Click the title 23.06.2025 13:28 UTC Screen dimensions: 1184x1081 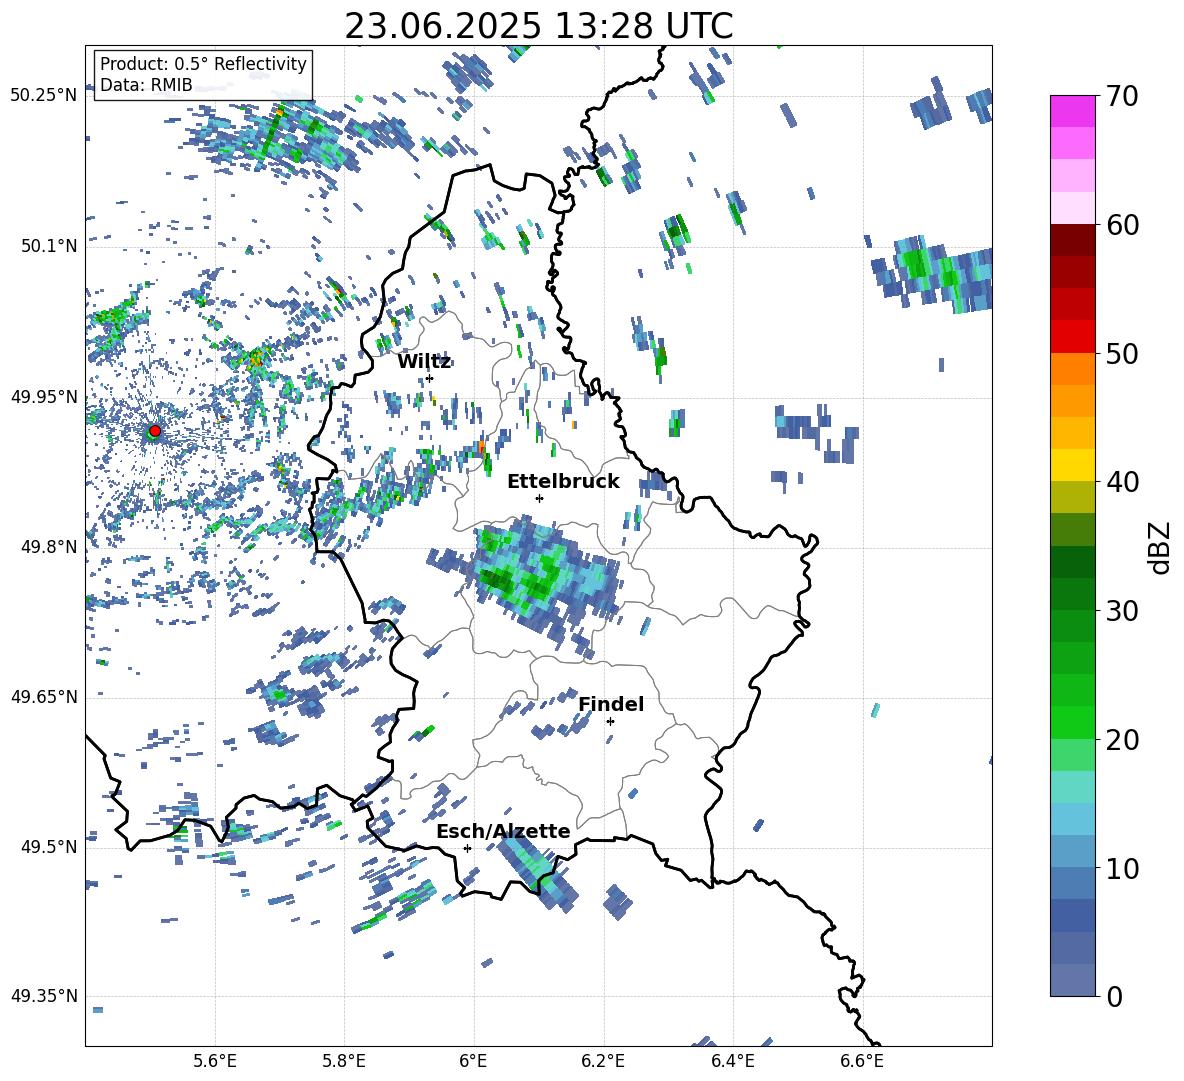539,26
